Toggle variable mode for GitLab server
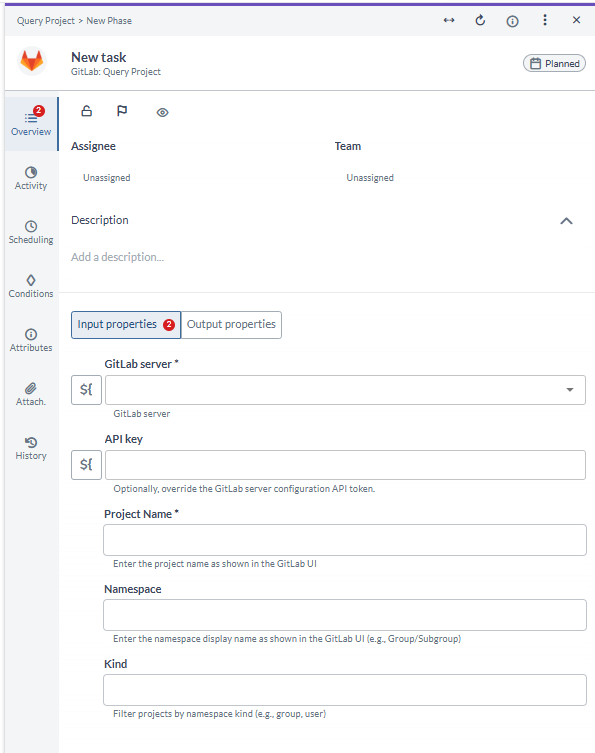 [86, 389]
